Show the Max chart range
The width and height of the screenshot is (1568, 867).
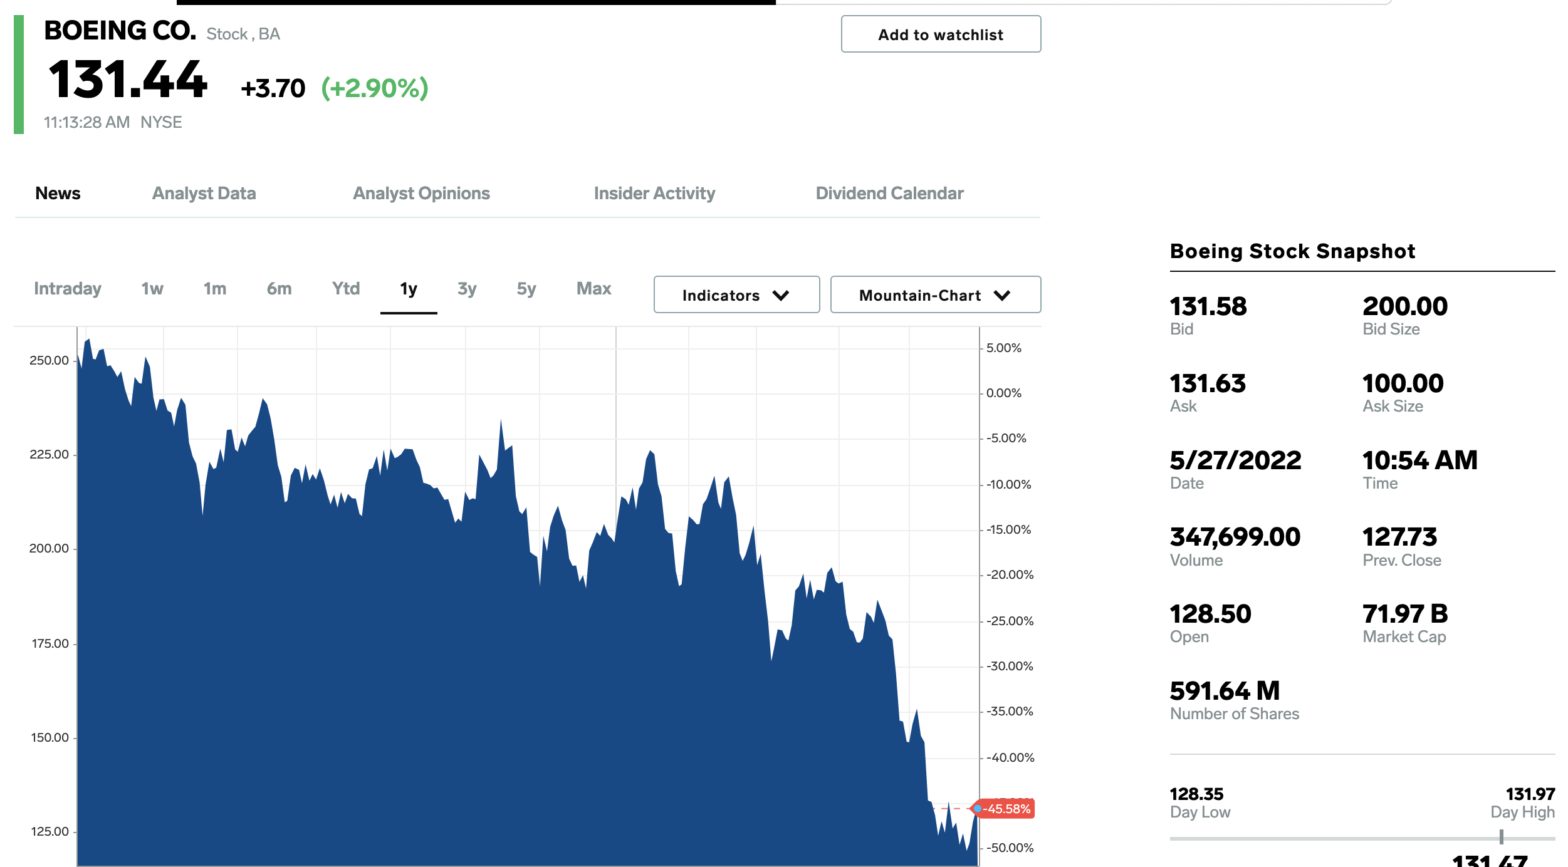pos(594,288)
